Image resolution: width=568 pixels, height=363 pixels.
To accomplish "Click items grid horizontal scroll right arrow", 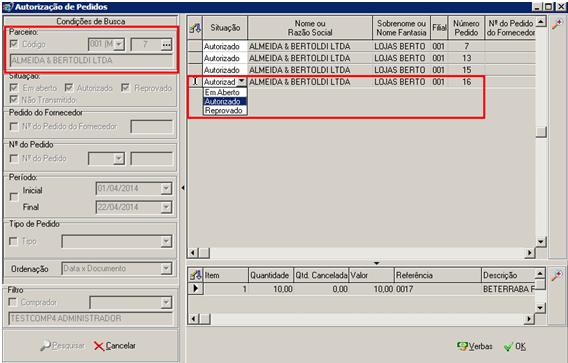I will click(530, 319).
